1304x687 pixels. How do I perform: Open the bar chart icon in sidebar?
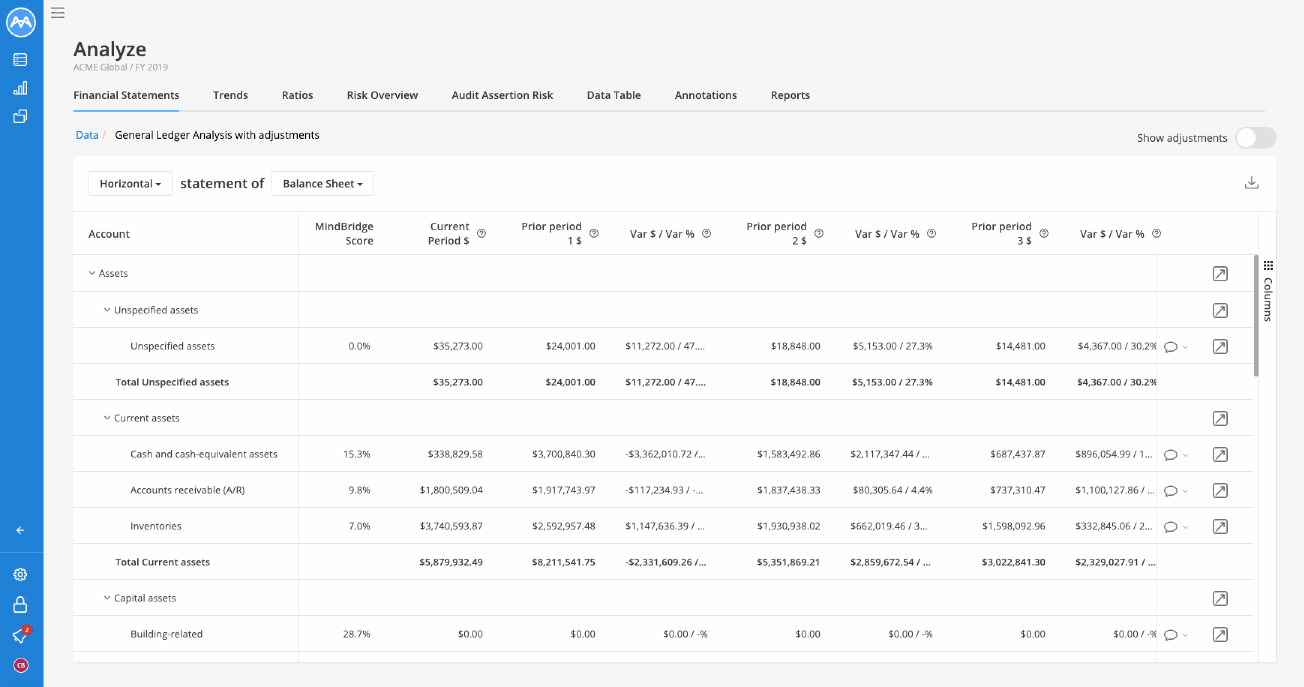point(20,88)
